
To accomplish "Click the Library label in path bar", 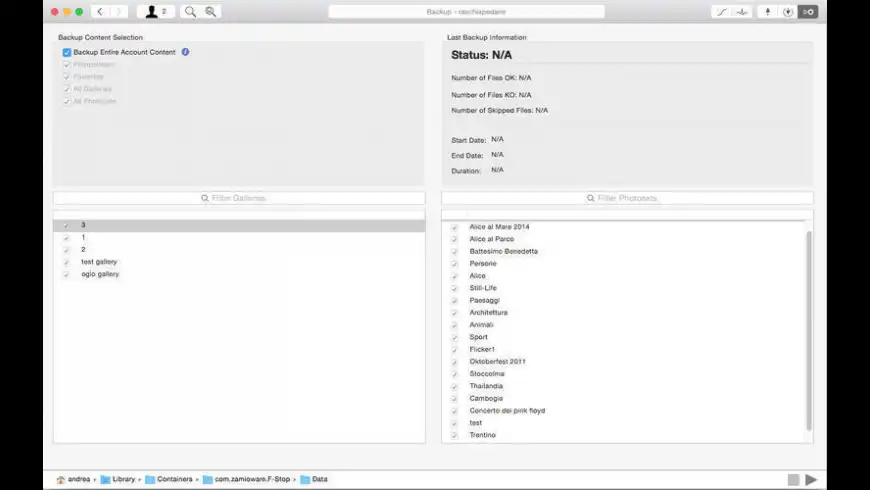I will [x=124, y=479].
